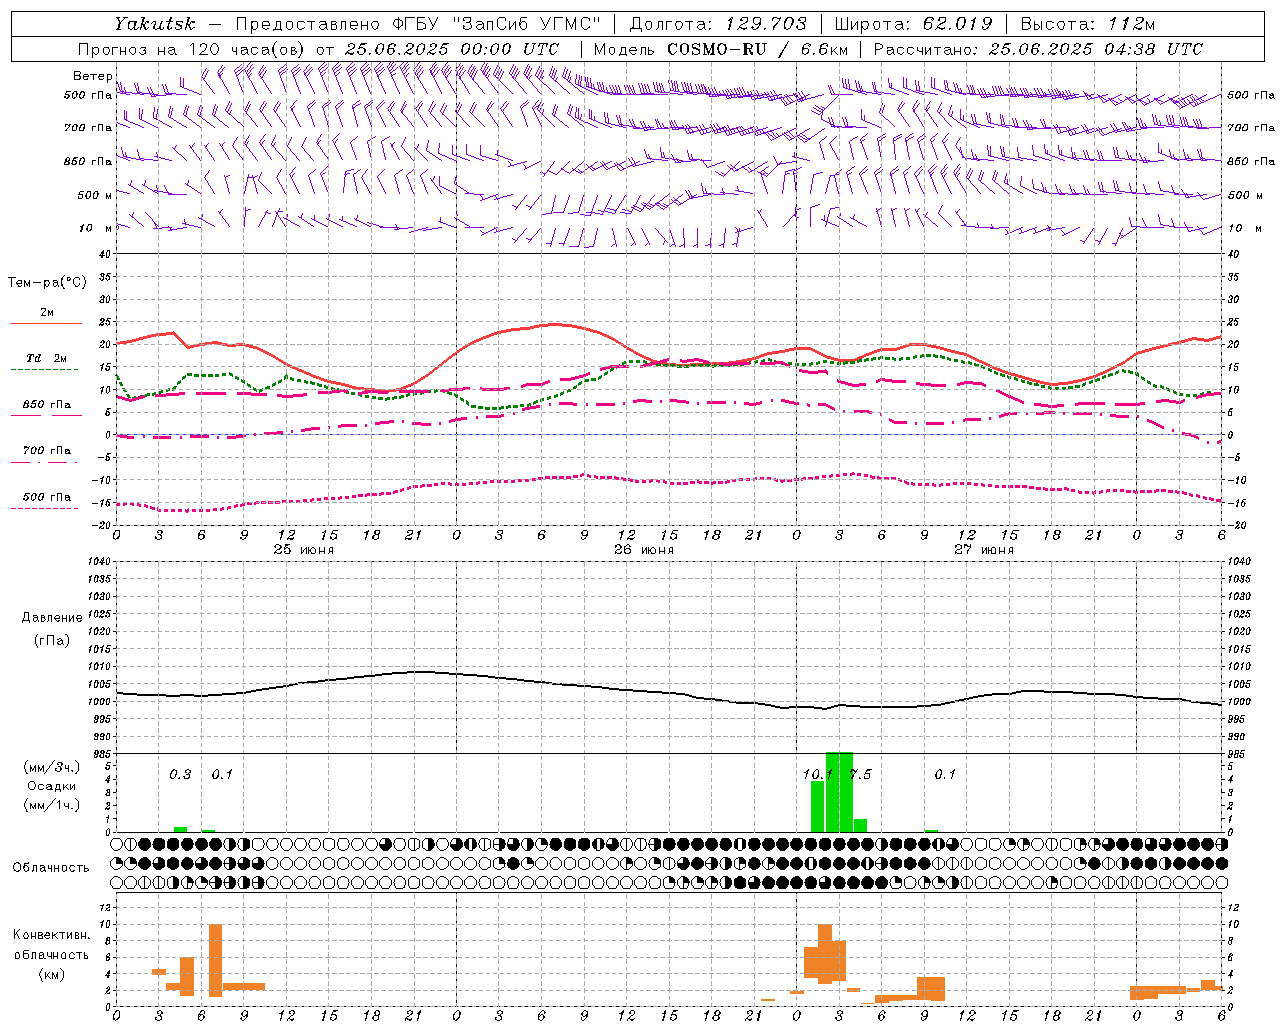Click the computed time 25.06.2025 04:38 UTC
The height and width of the screenshot is (1024, 1280).
coord(1095,49)
